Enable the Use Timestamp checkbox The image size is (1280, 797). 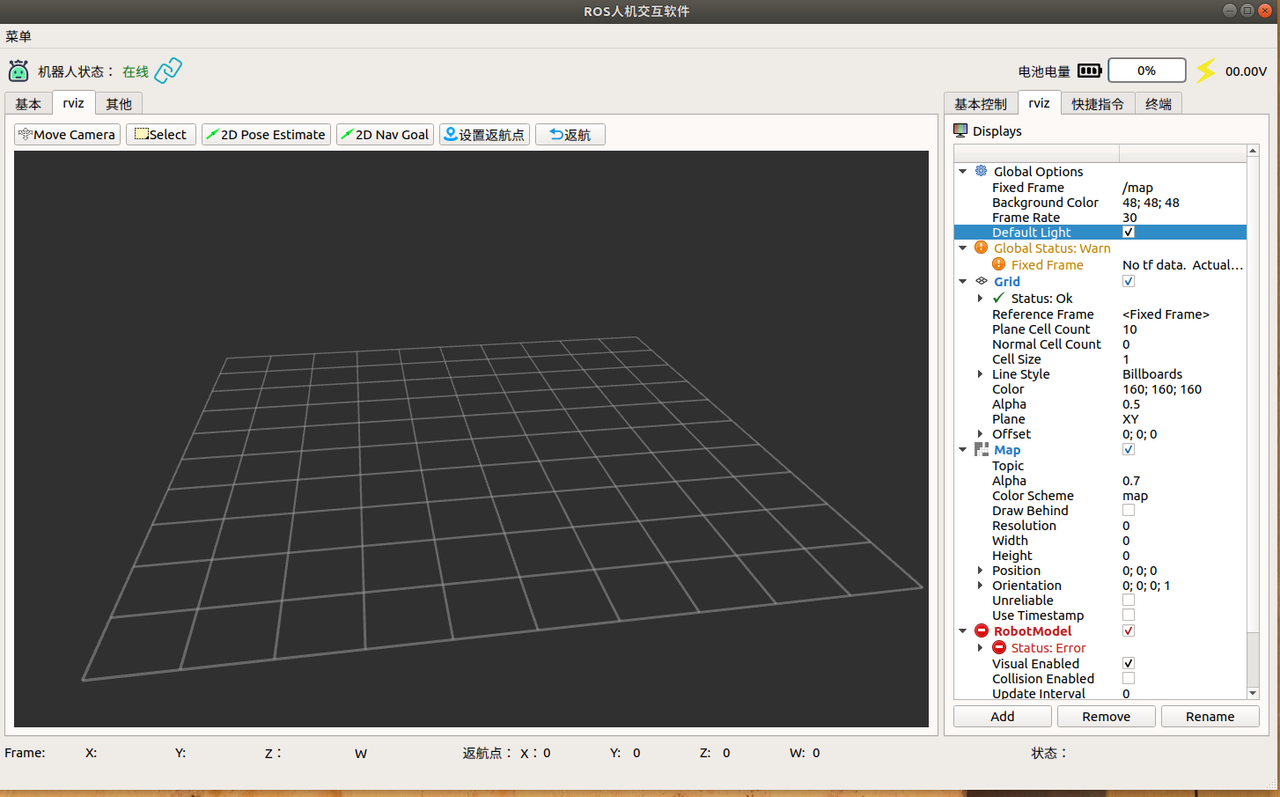point(1129,615)
